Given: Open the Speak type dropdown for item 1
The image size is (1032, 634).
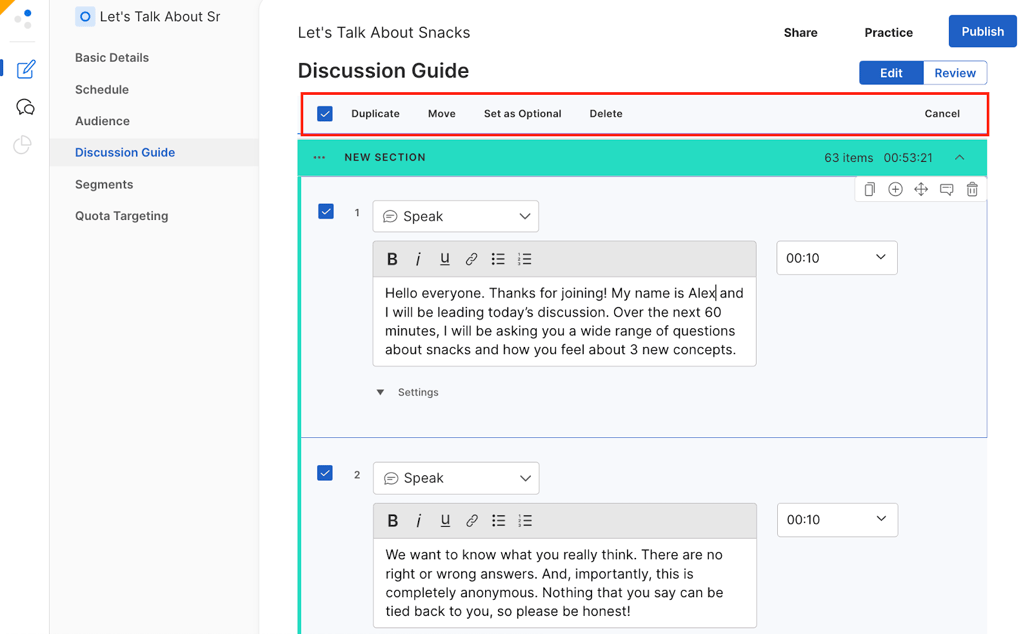Looking at the screenshot, I should [455, 216].
